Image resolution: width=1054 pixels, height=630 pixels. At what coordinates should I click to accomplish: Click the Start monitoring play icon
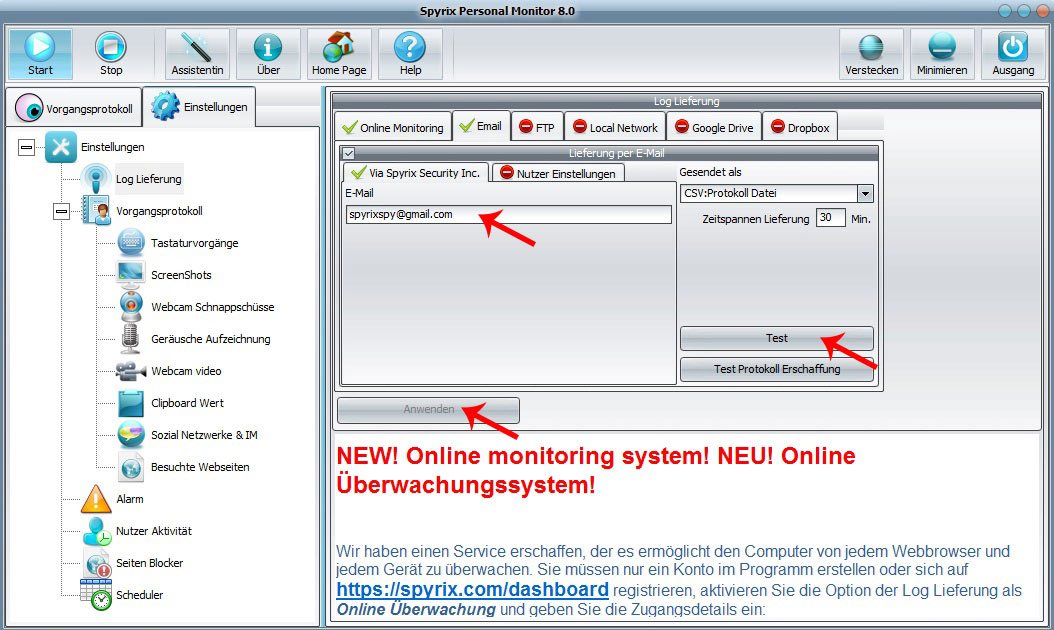[40, 47]
